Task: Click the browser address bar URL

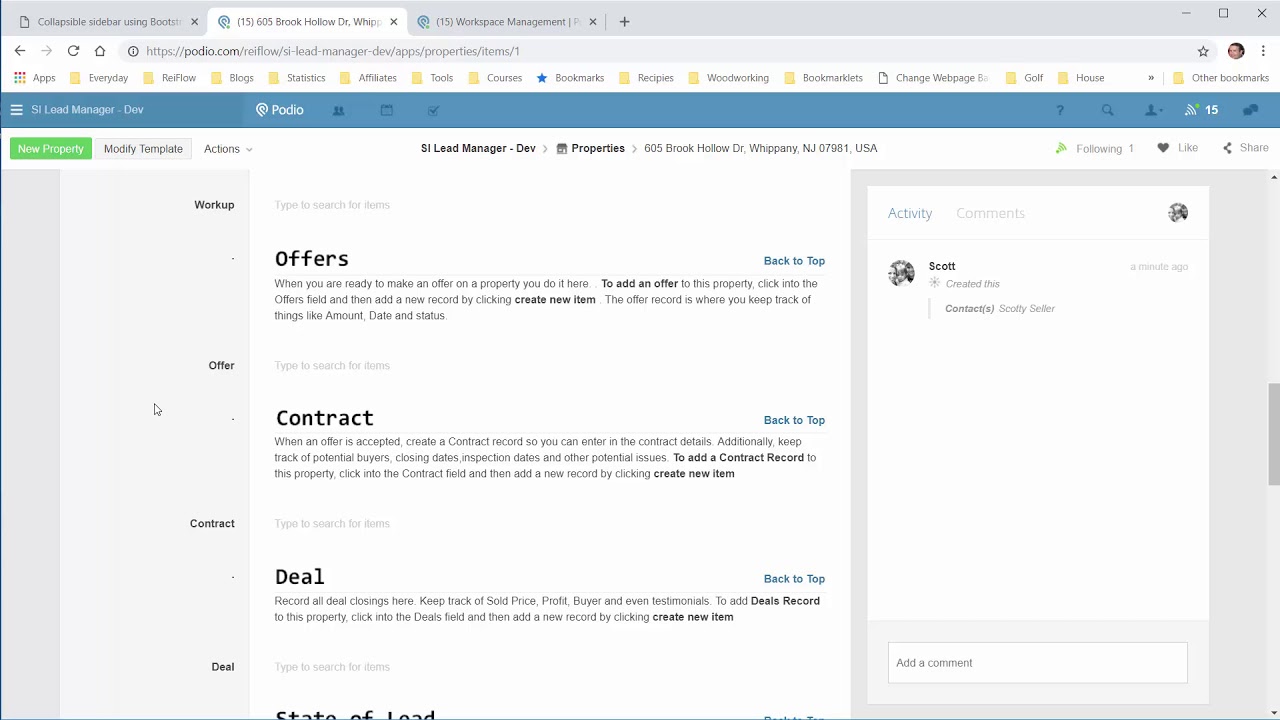Action: (333, 51)
